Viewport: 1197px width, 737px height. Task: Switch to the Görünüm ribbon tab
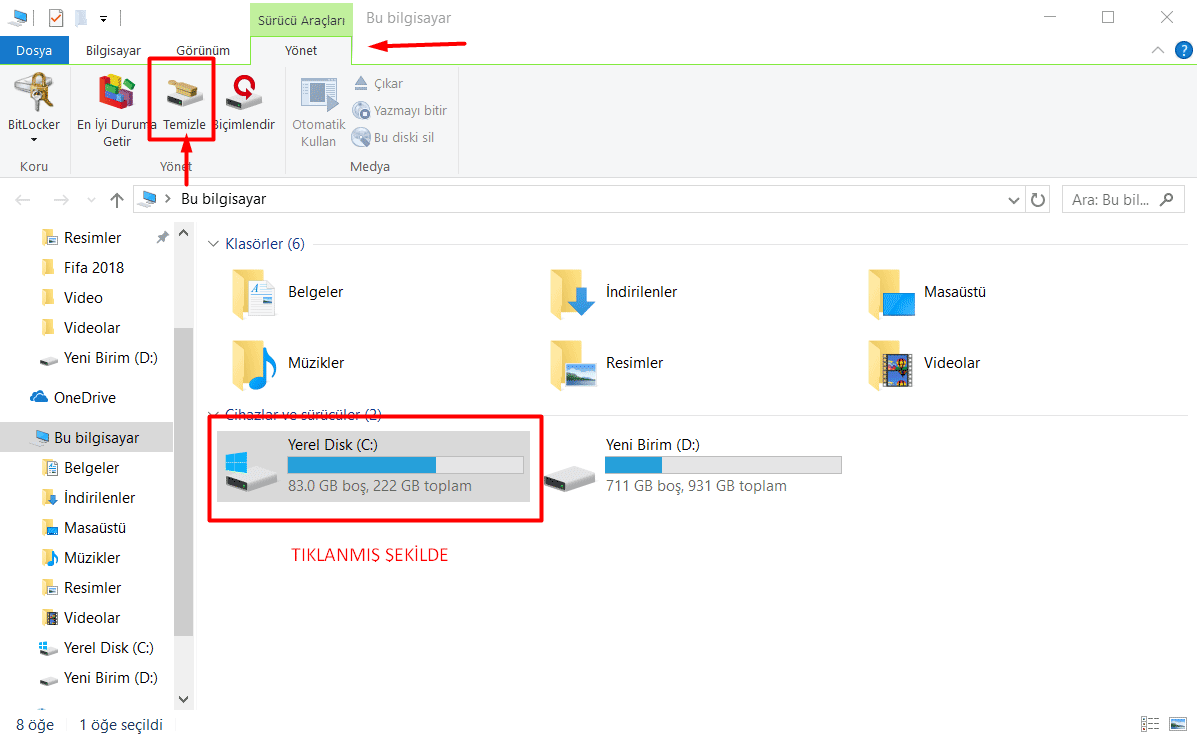tap(203, 50)
